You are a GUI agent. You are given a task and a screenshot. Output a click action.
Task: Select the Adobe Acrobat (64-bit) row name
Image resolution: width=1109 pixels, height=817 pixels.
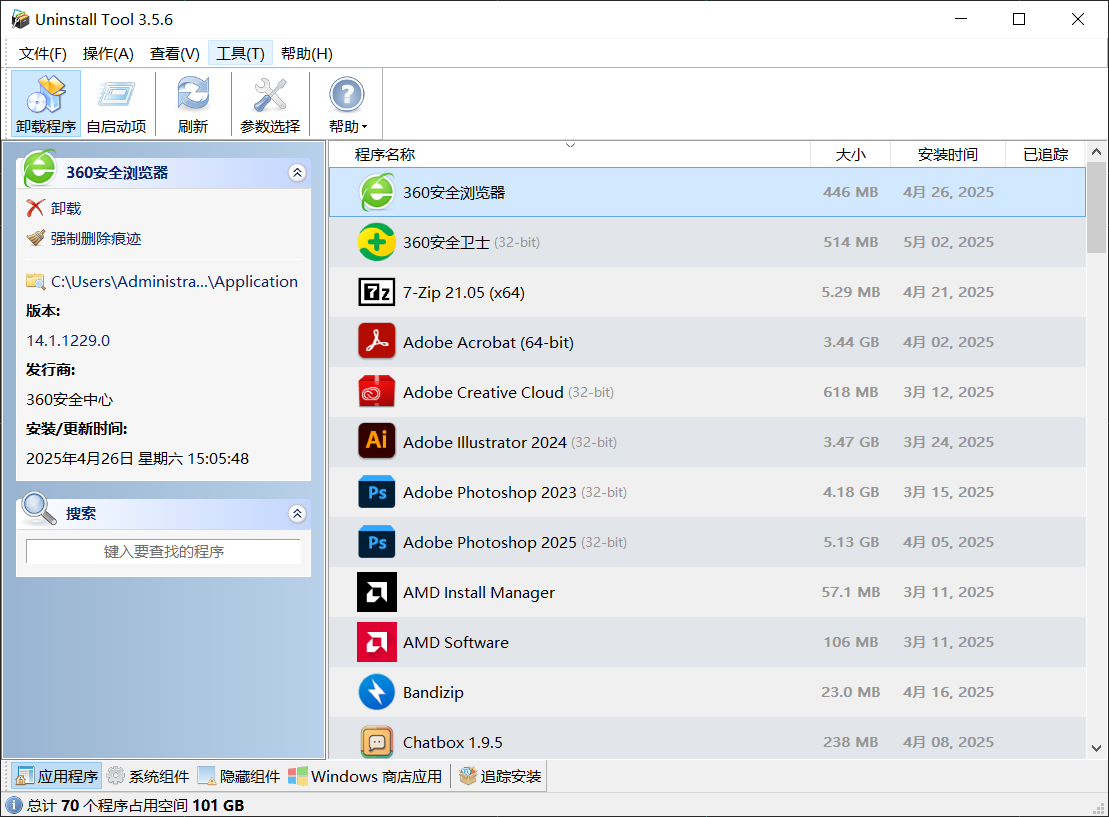click(x=488, y=342)
